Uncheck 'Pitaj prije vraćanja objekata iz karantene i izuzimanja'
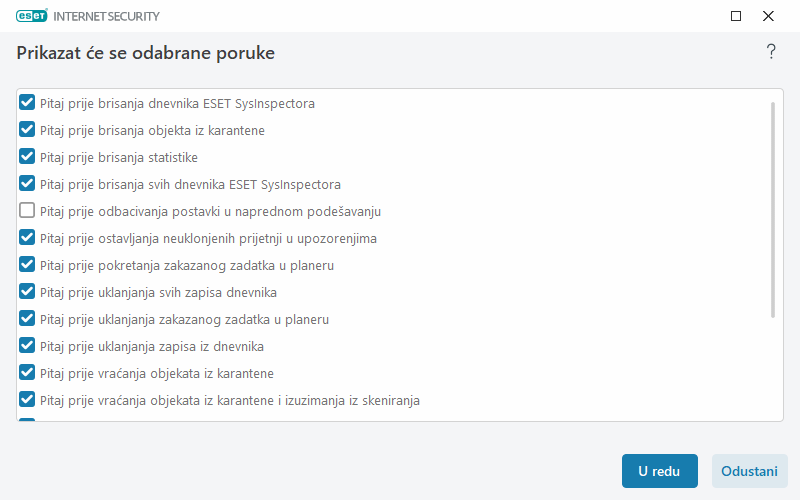The height and width of the screenshot is (500, 800). (28, 400)
